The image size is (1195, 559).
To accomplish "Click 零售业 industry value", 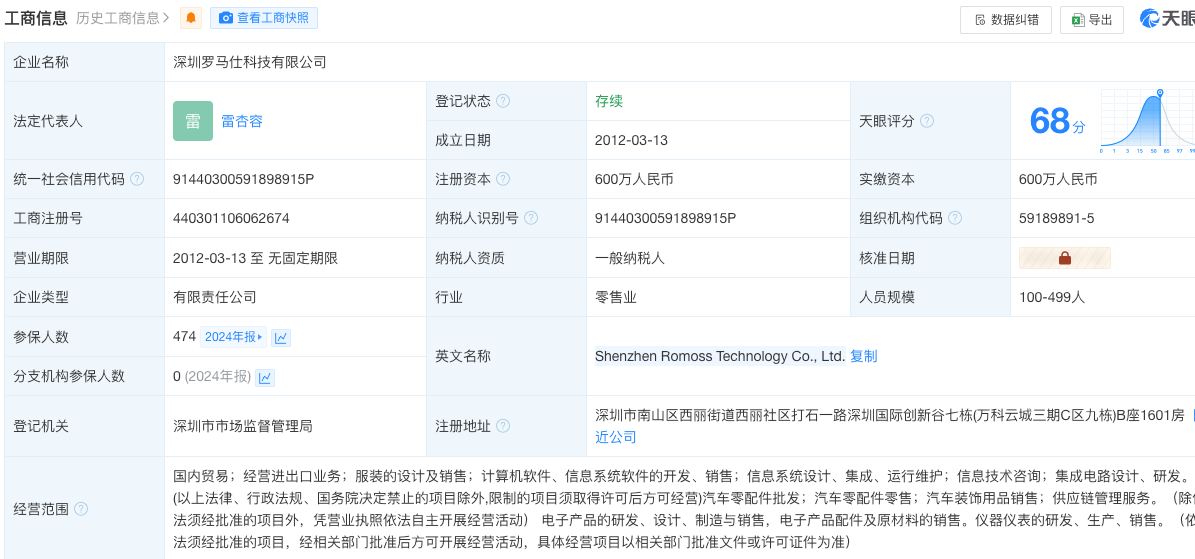I will point(616,297).
